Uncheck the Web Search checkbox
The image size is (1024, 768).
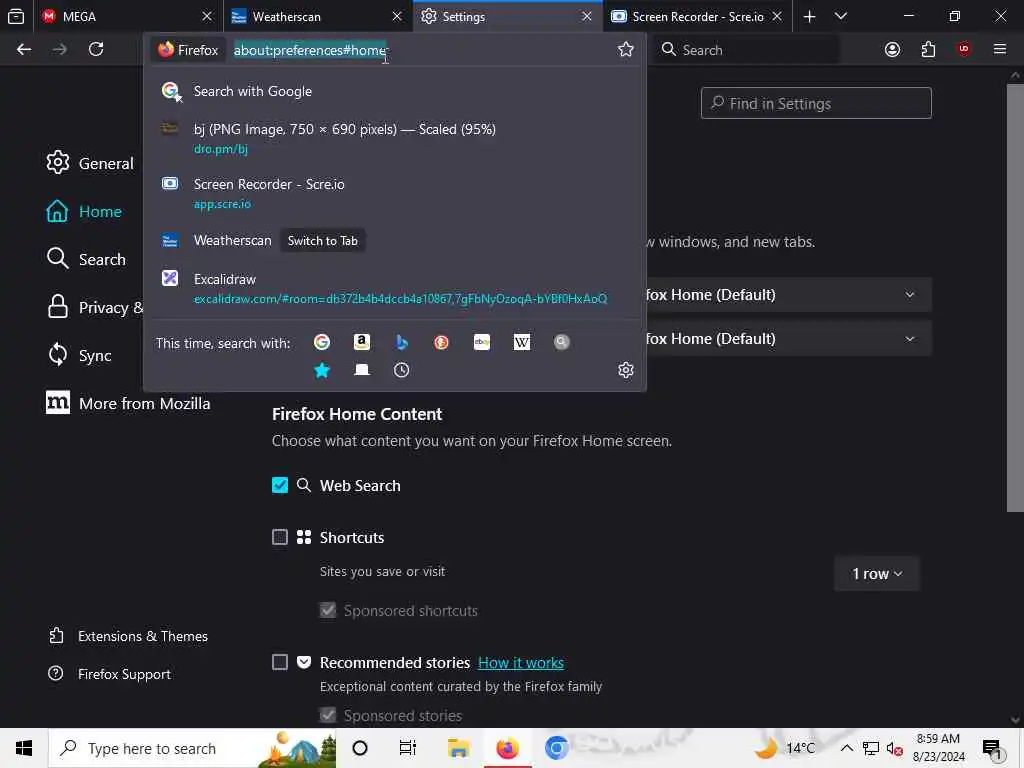[x=280, y=485]
